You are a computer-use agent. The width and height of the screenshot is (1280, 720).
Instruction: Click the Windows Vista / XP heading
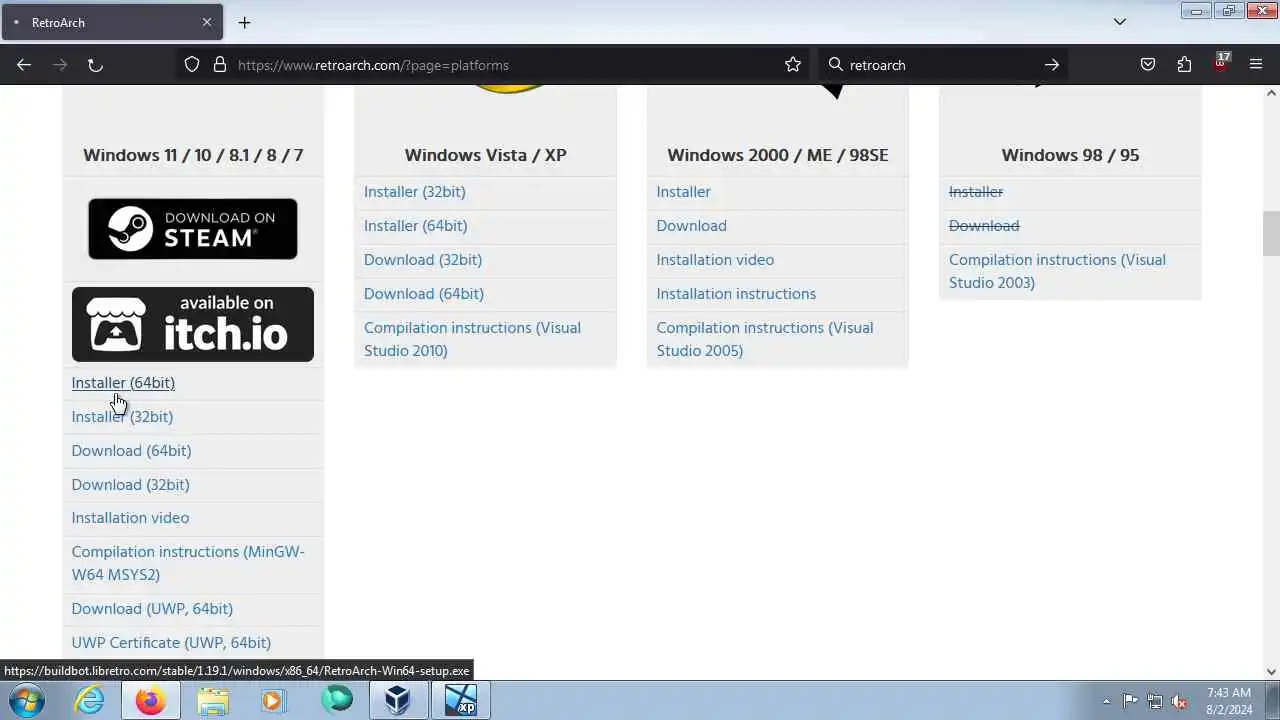(485, 155)
